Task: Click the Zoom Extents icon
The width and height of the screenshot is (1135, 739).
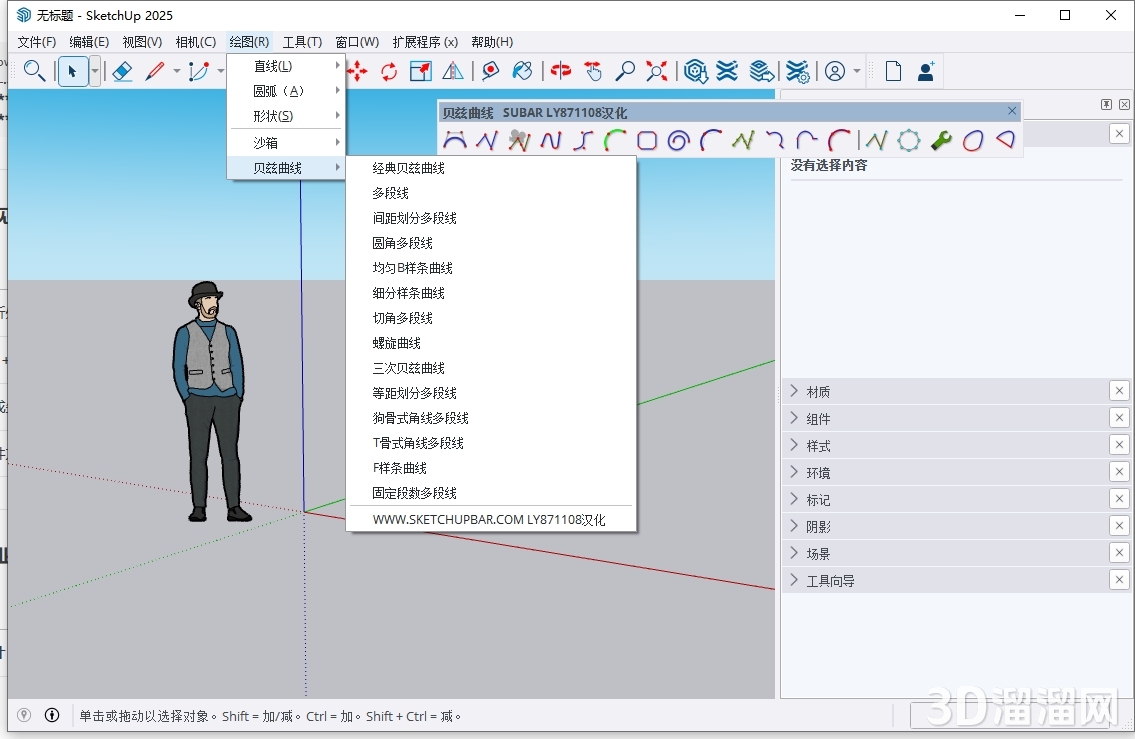Action: pyautogui.click(x=656, y=71)
